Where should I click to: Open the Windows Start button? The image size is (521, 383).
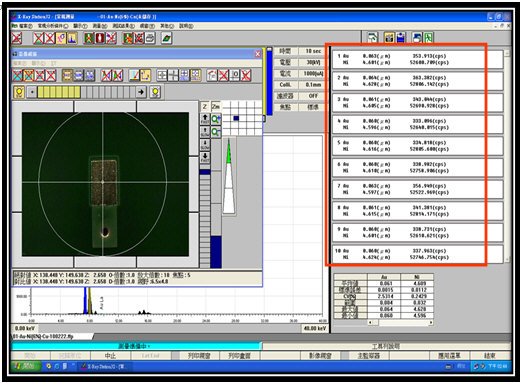(26, 366)
